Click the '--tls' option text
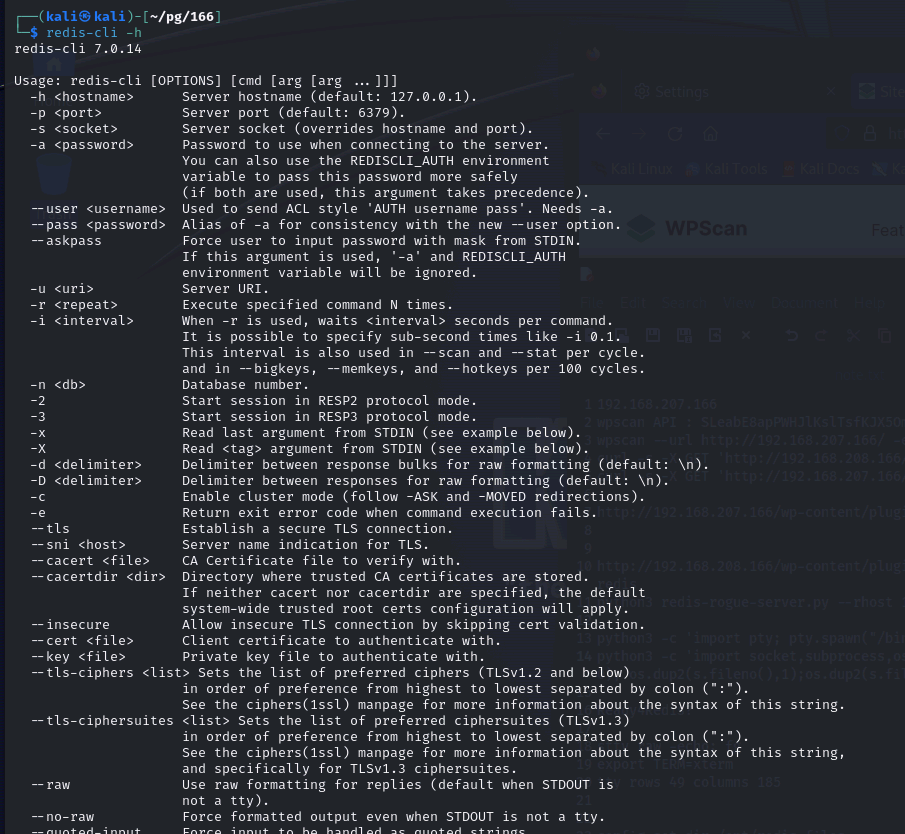The image size is (905, 834). [50, 529]
